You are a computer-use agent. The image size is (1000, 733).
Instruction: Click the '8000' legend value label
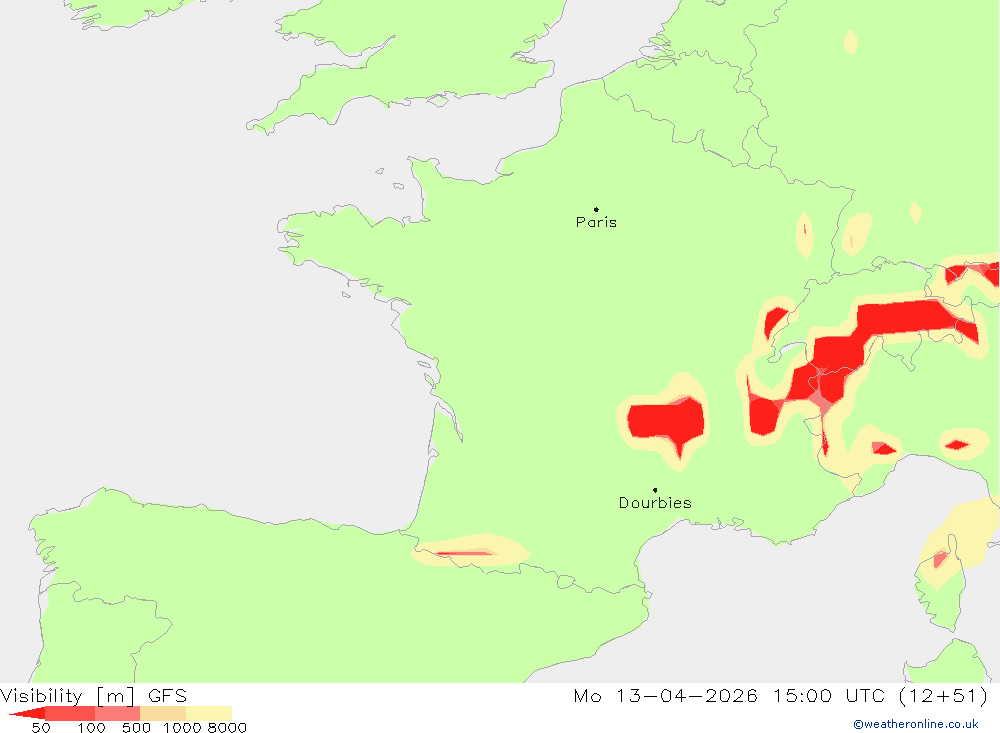[227, 727]
